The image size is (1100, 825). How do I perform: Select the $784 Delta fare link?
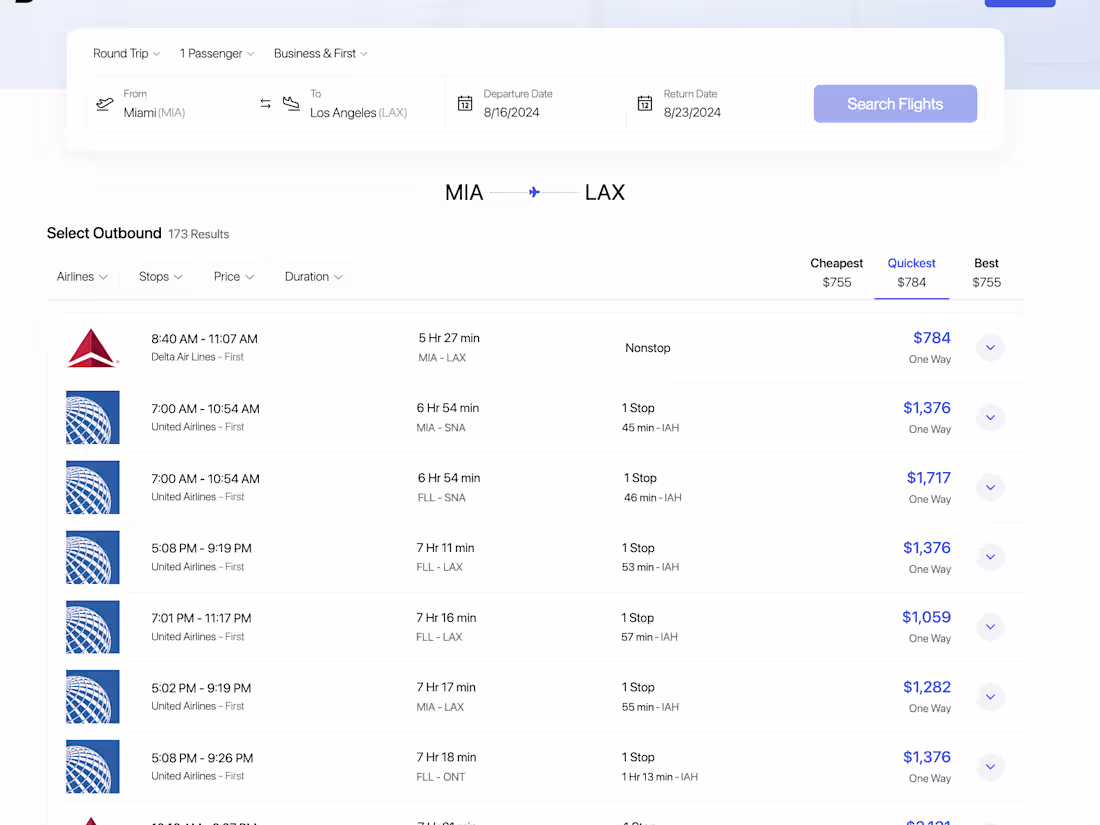932,338
